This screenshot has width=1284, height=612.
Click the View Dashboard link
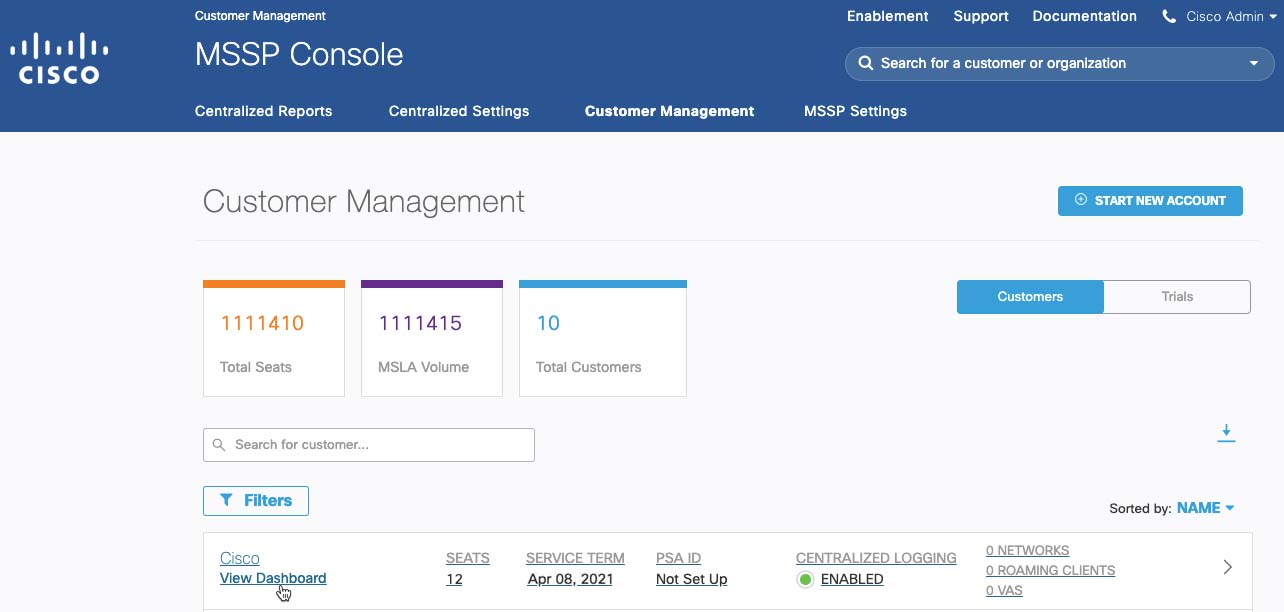point(273,578)
